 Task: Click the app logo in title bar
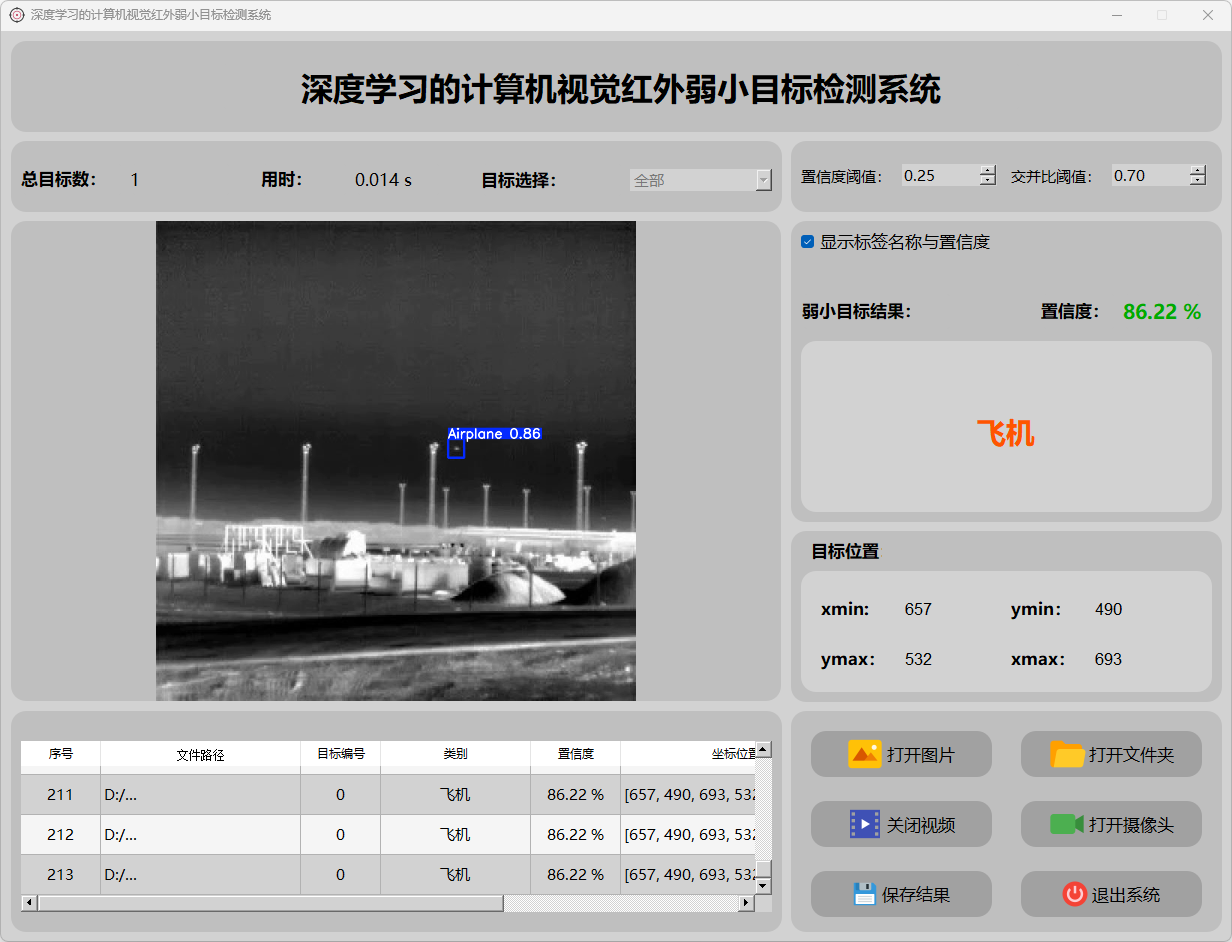click(x=16, y=15)
